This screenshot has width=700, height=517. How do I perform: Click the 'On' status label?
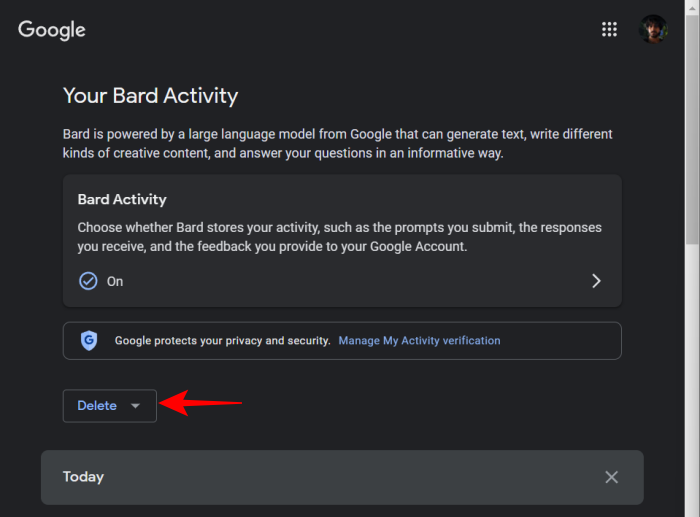115,282
